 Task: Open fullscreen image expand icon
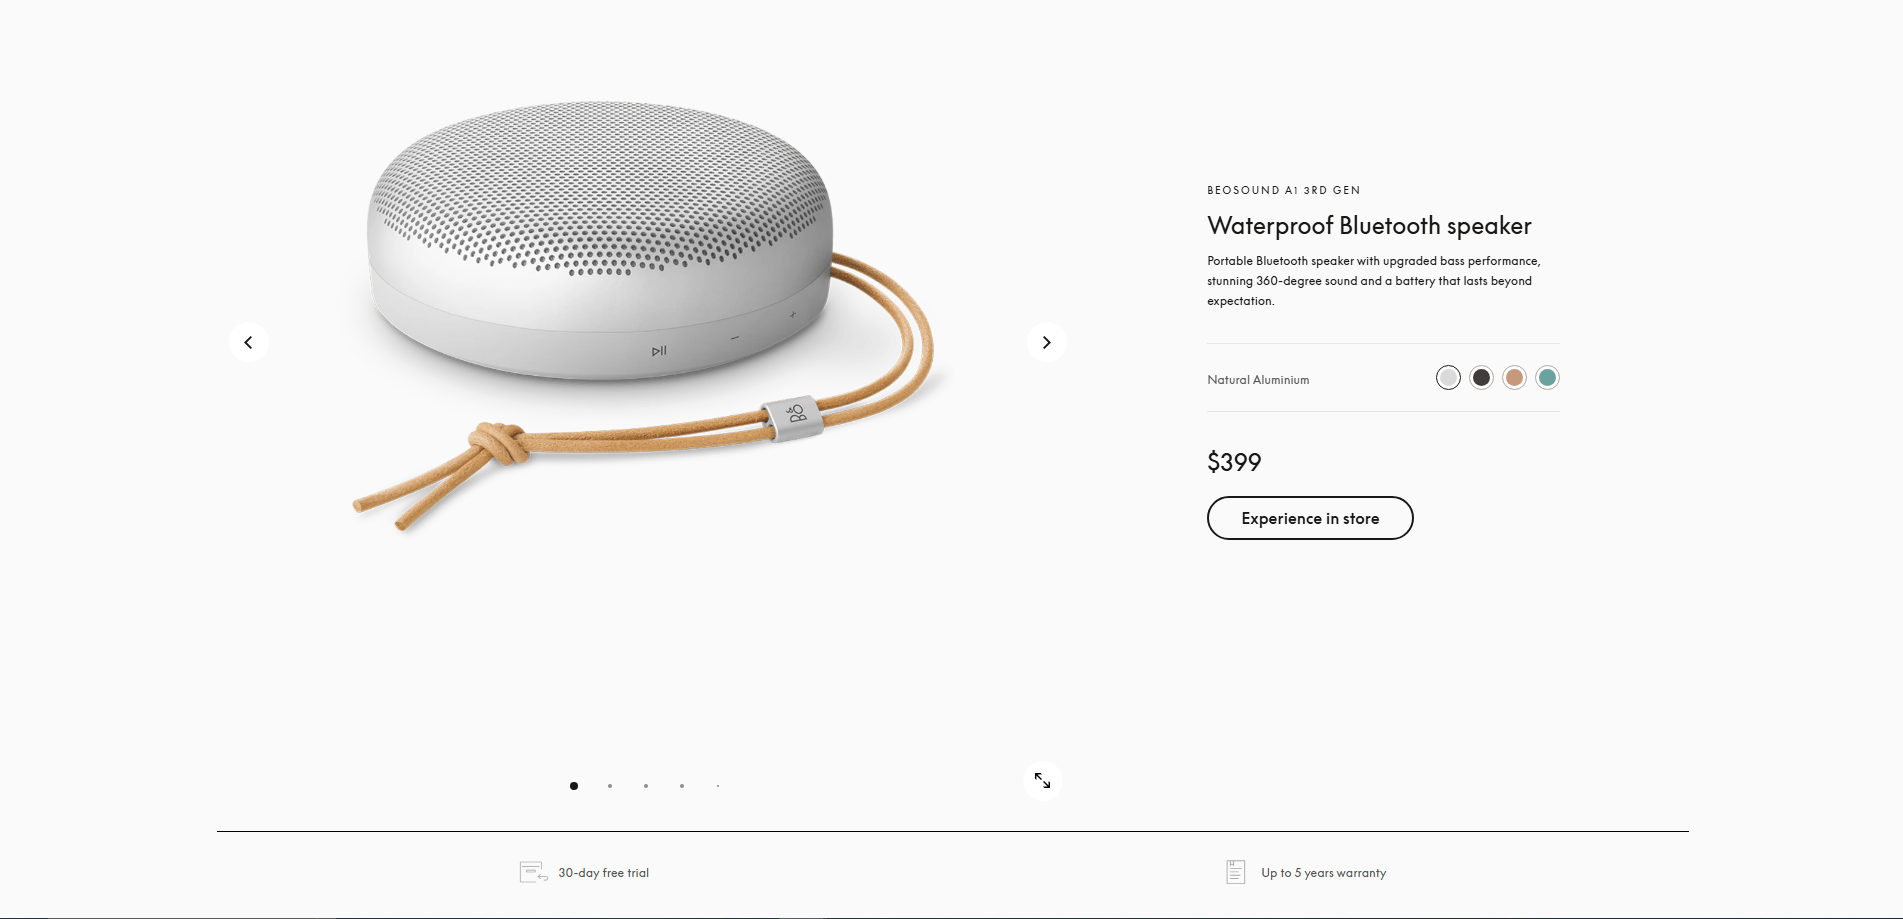[x=1042, y=780]
